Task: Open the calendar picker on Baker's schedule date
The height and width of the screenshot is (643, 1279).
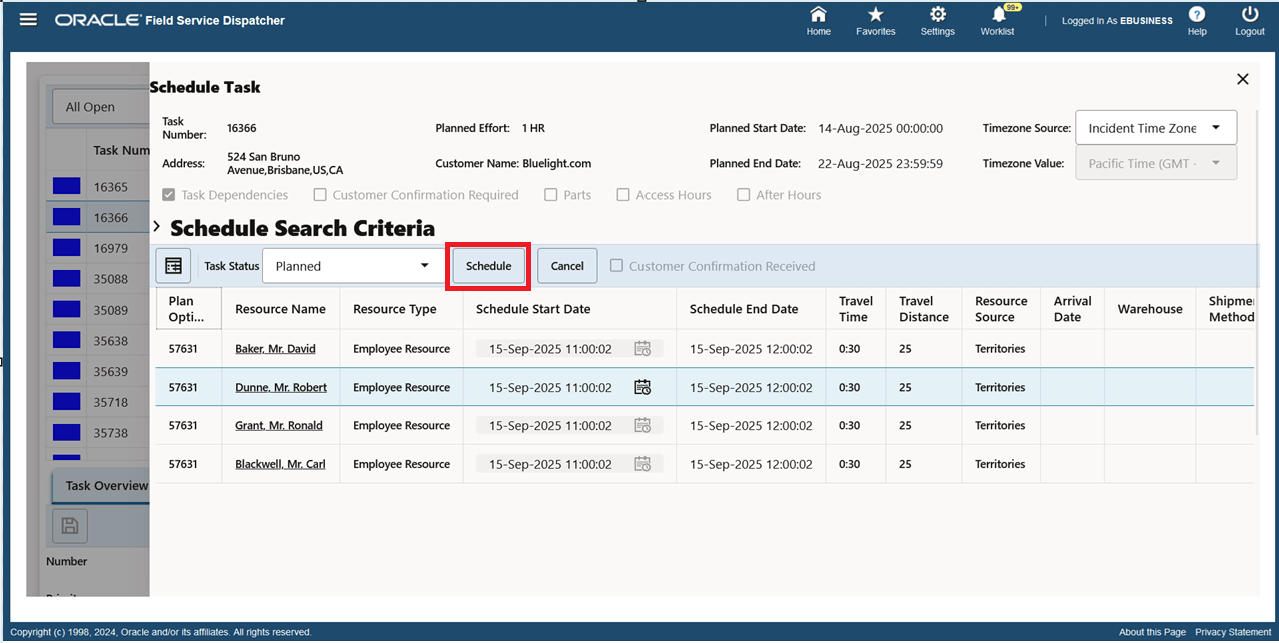Action: click(x=642, y=348)
